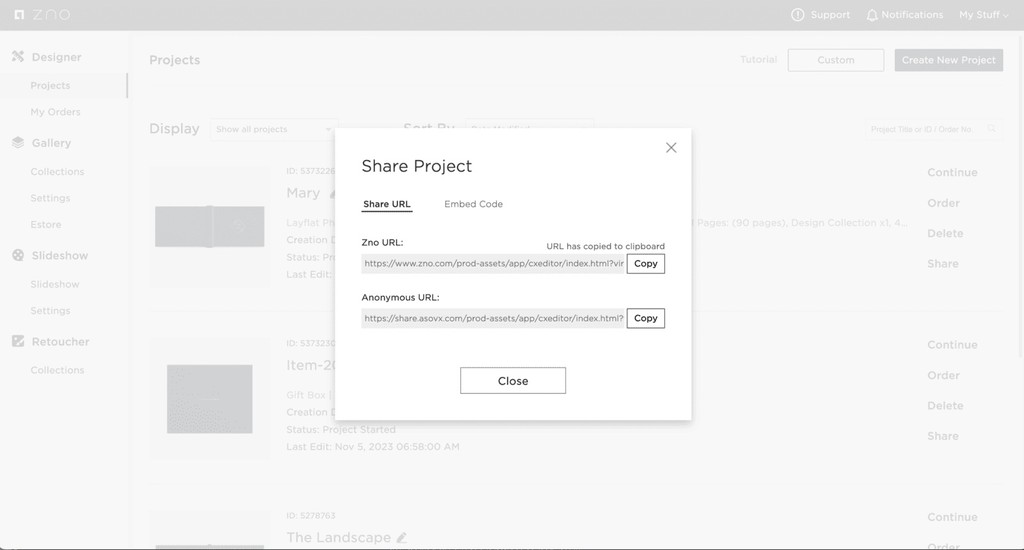
Task: Open the Mary project thumbnail
Action: 210,227
